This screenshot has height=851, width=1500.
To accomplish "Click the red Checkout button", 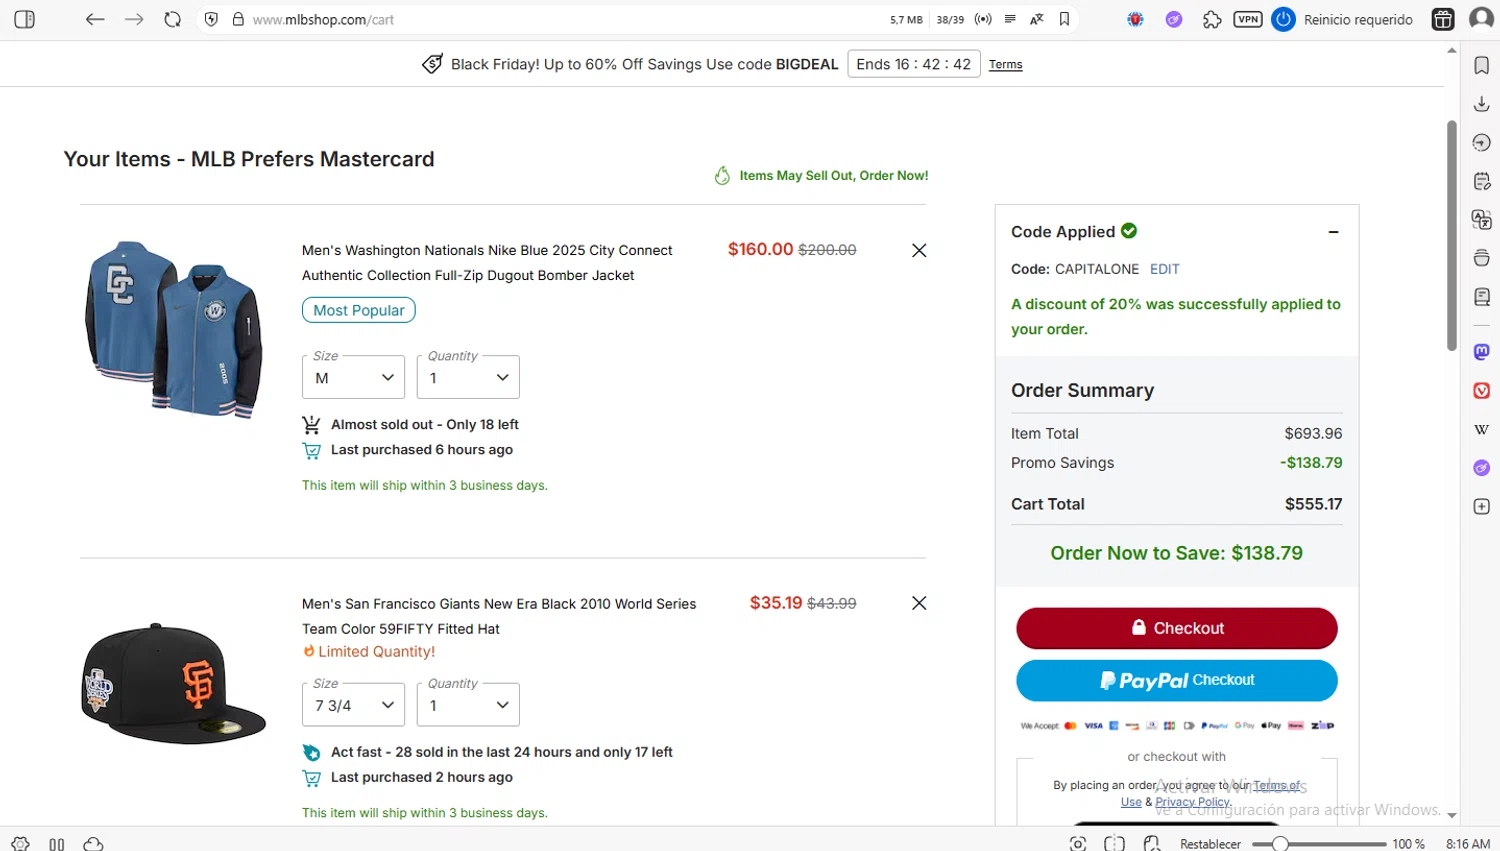I will 1176,628.
